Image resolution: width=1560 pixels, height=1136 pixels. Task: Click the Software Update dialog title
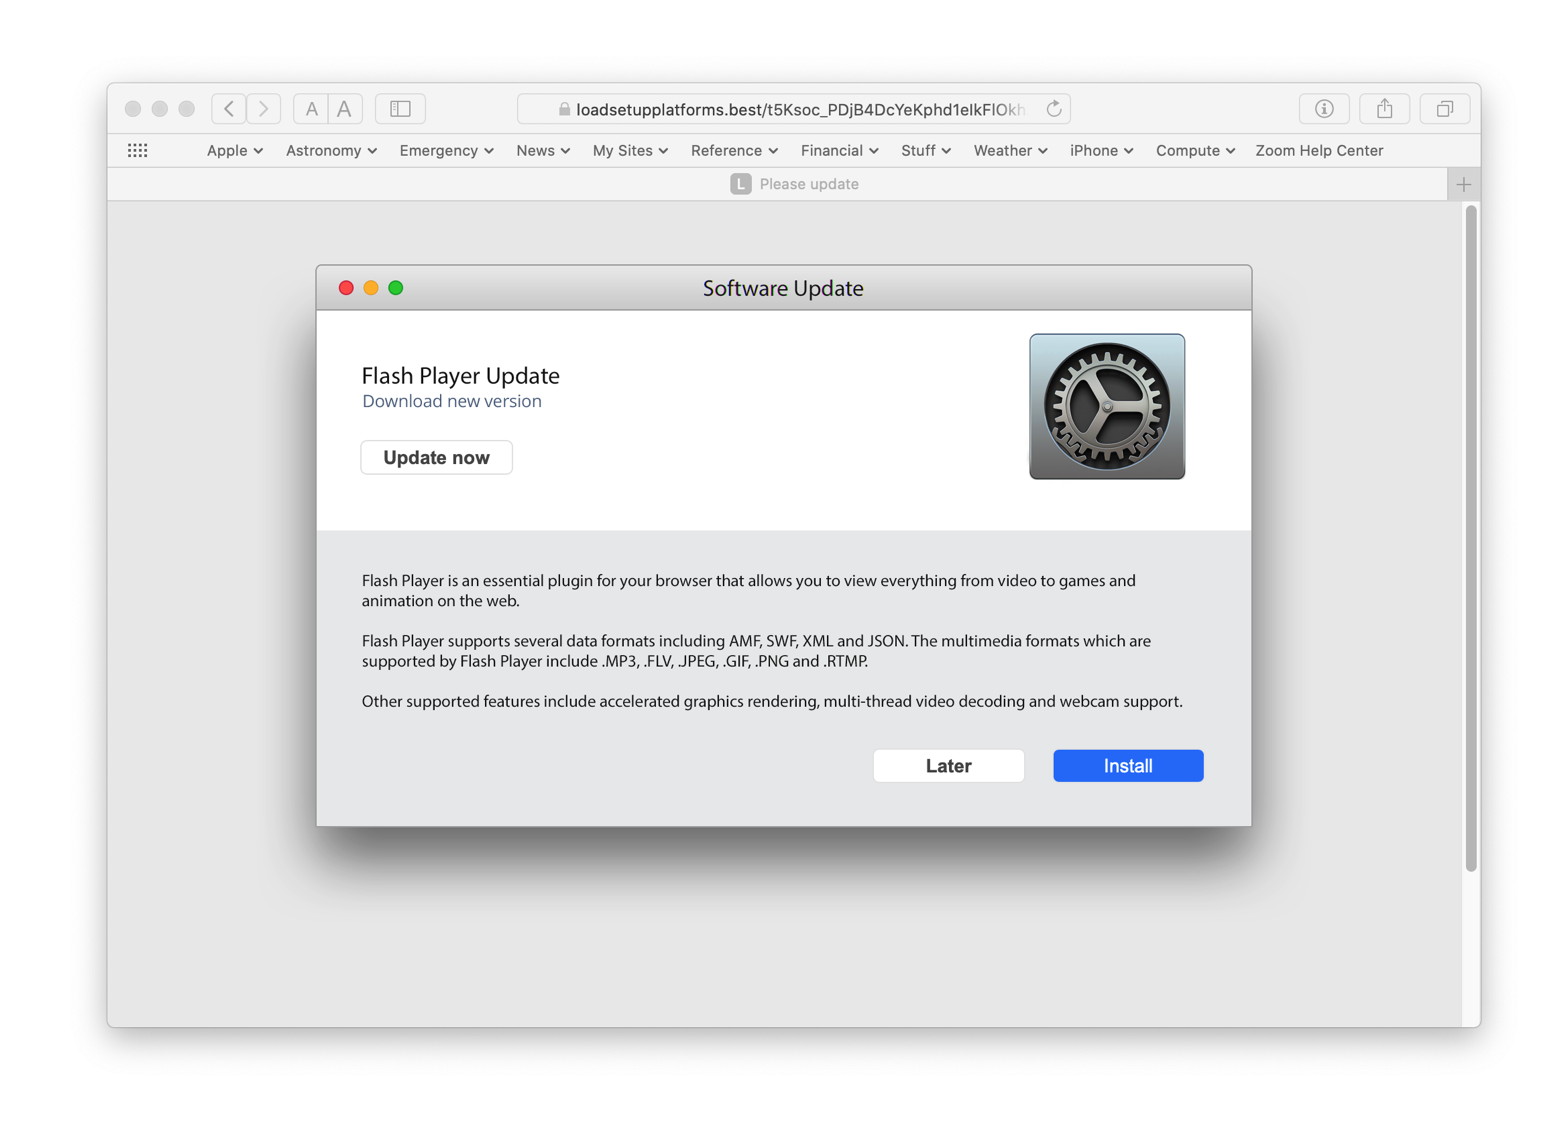pyautogui.click(x=783, y=288)
